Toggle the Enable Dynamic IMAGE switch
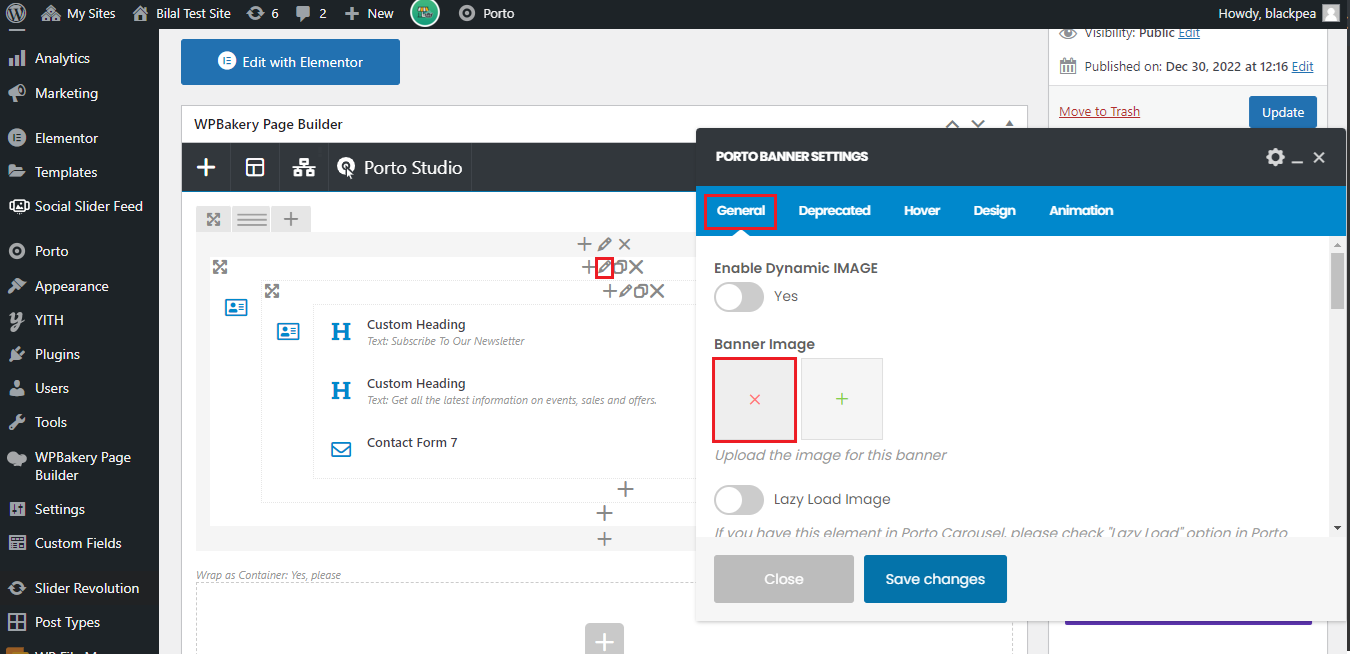Viewport: 1350px width, 655px height. [x=739, y=297]
